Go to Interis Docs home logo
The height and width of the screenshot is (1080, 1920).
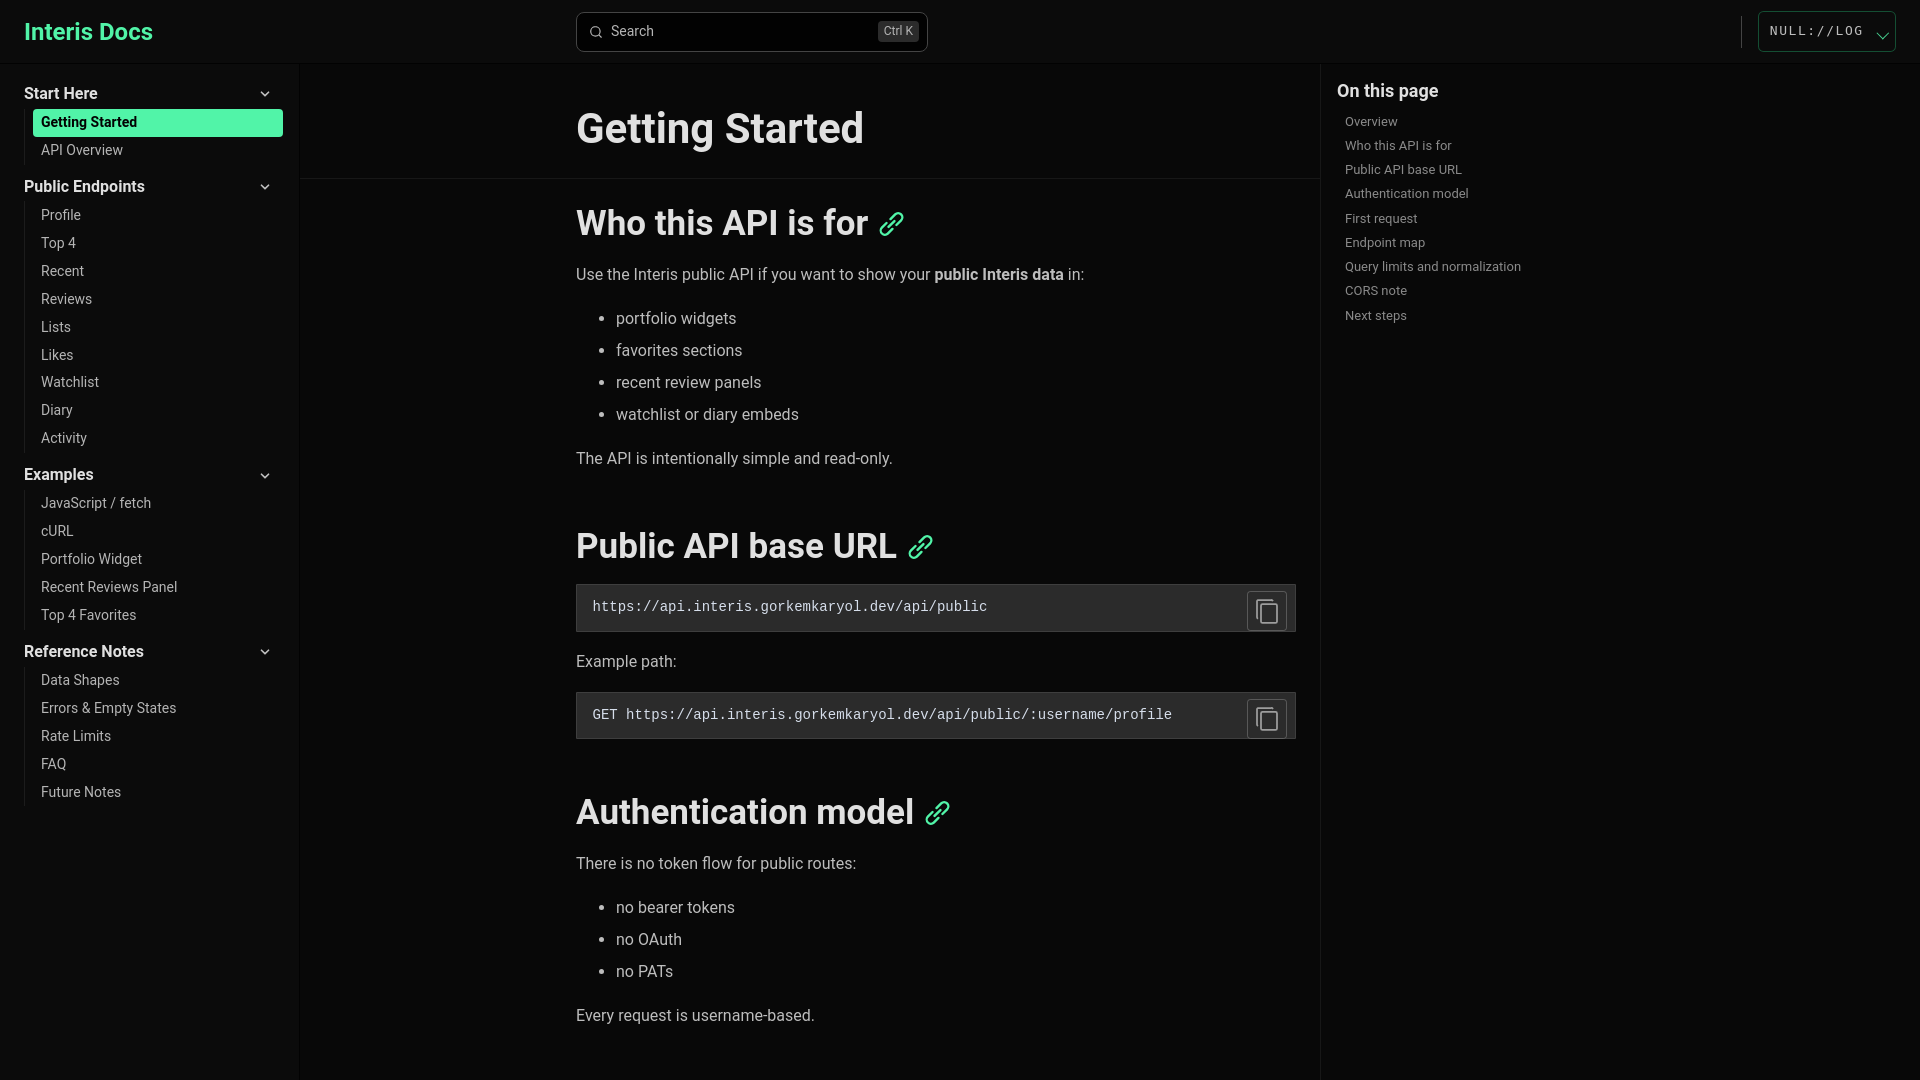[x=88, y=32]
